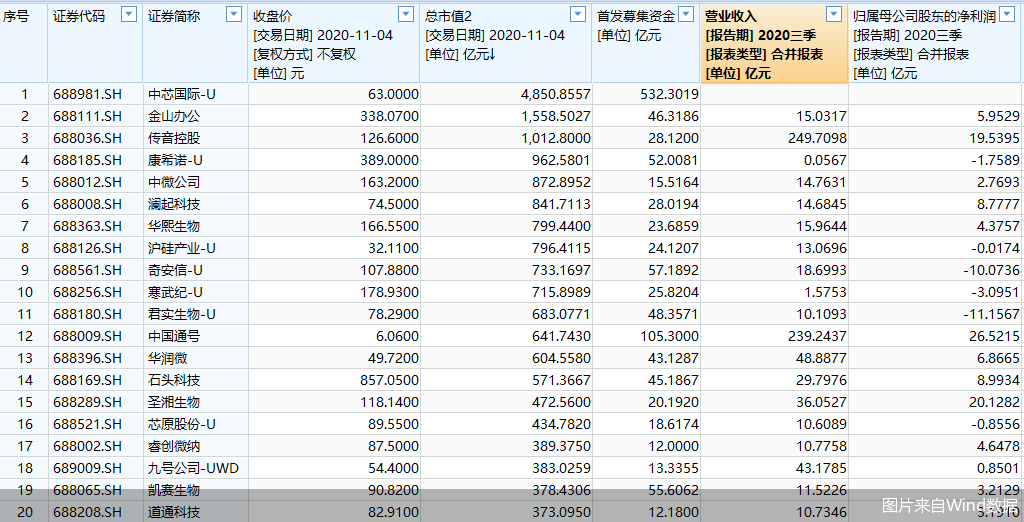Select revenue cell 249.7098
This screenshot has height=522, width=1024.
pyautogui.click(x=774, y=139)
